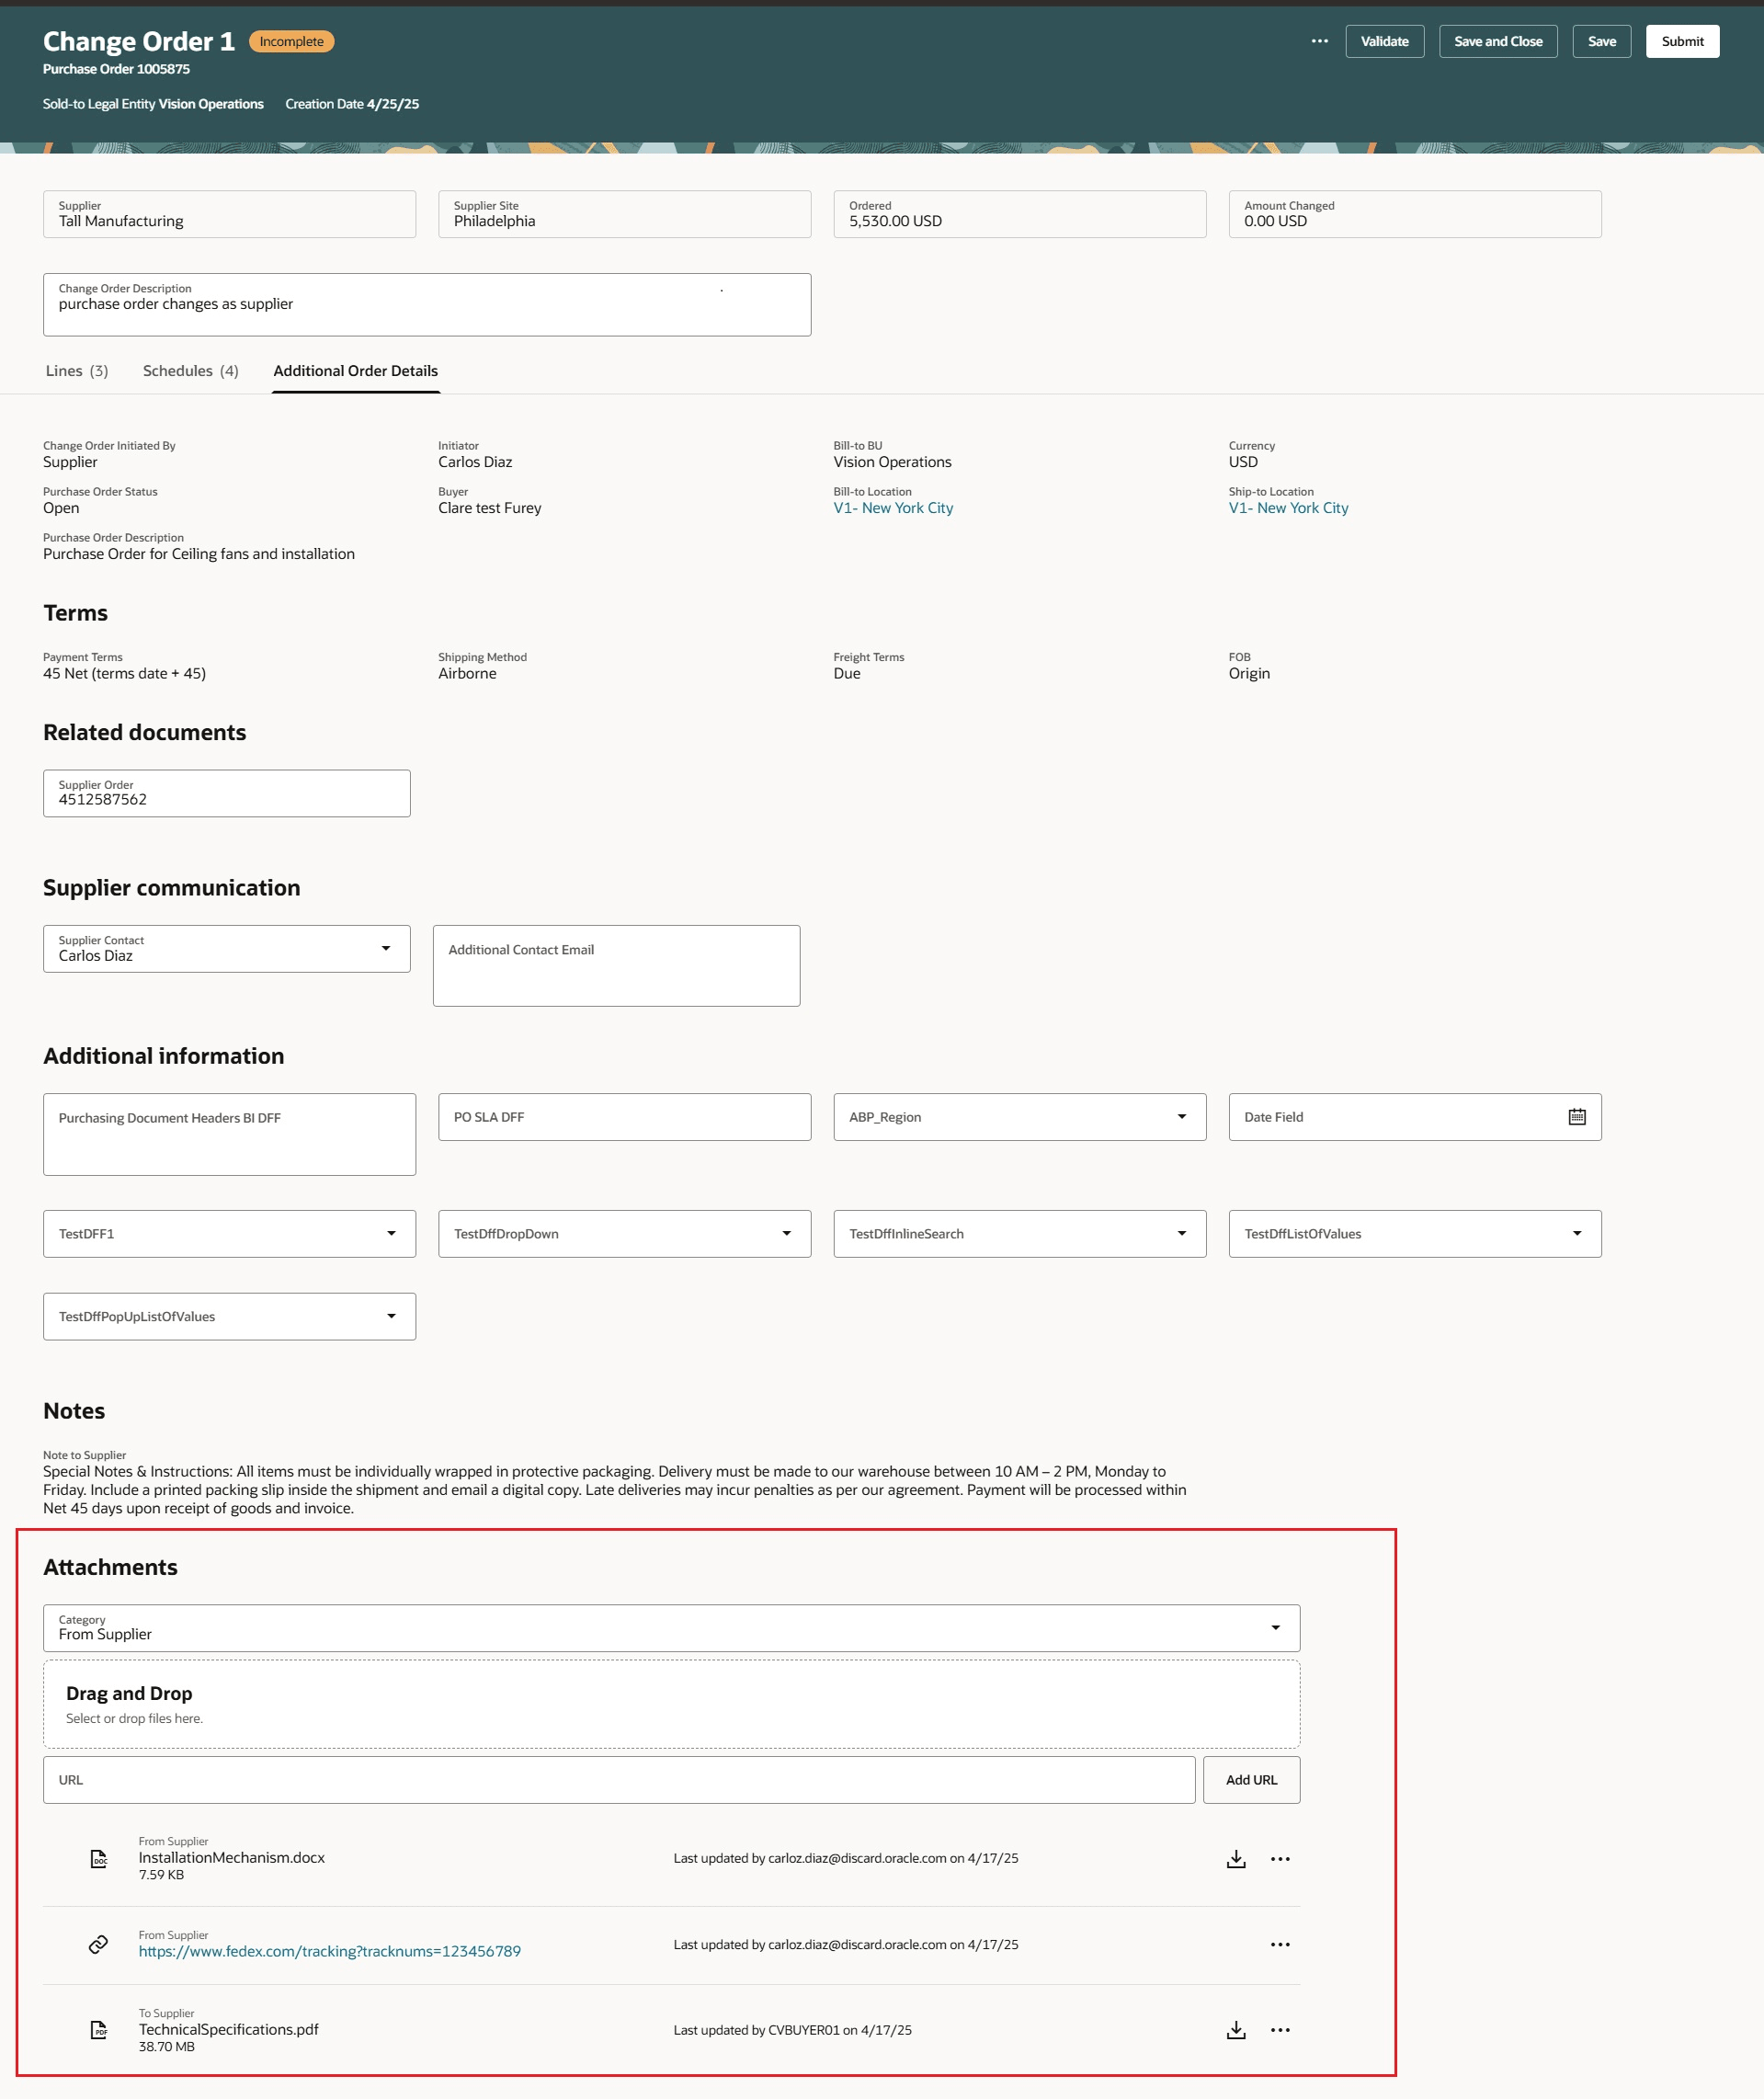Viewport: 1764px width, 2099px height.
Task: Open the Bill-to Location V1- New York City link
Action: 892,507
